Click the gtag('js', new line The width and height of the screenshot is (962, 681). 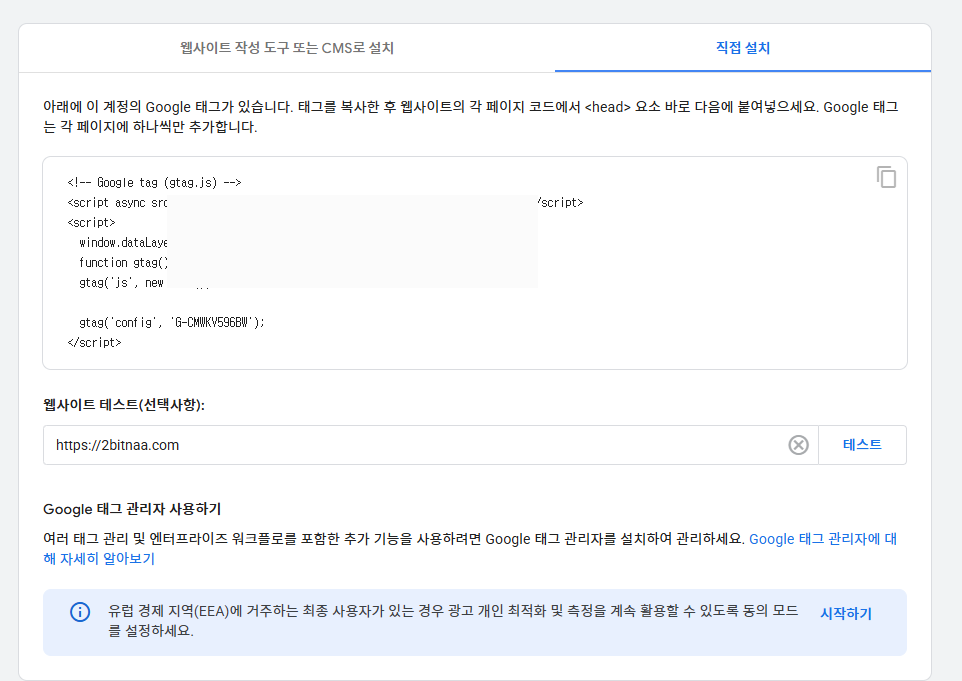point(121,282)
